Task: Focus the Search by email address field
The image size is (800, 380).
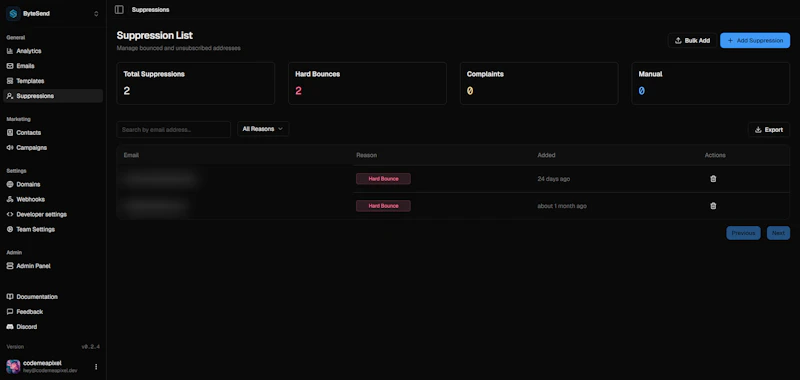Action: pos(173,130)
